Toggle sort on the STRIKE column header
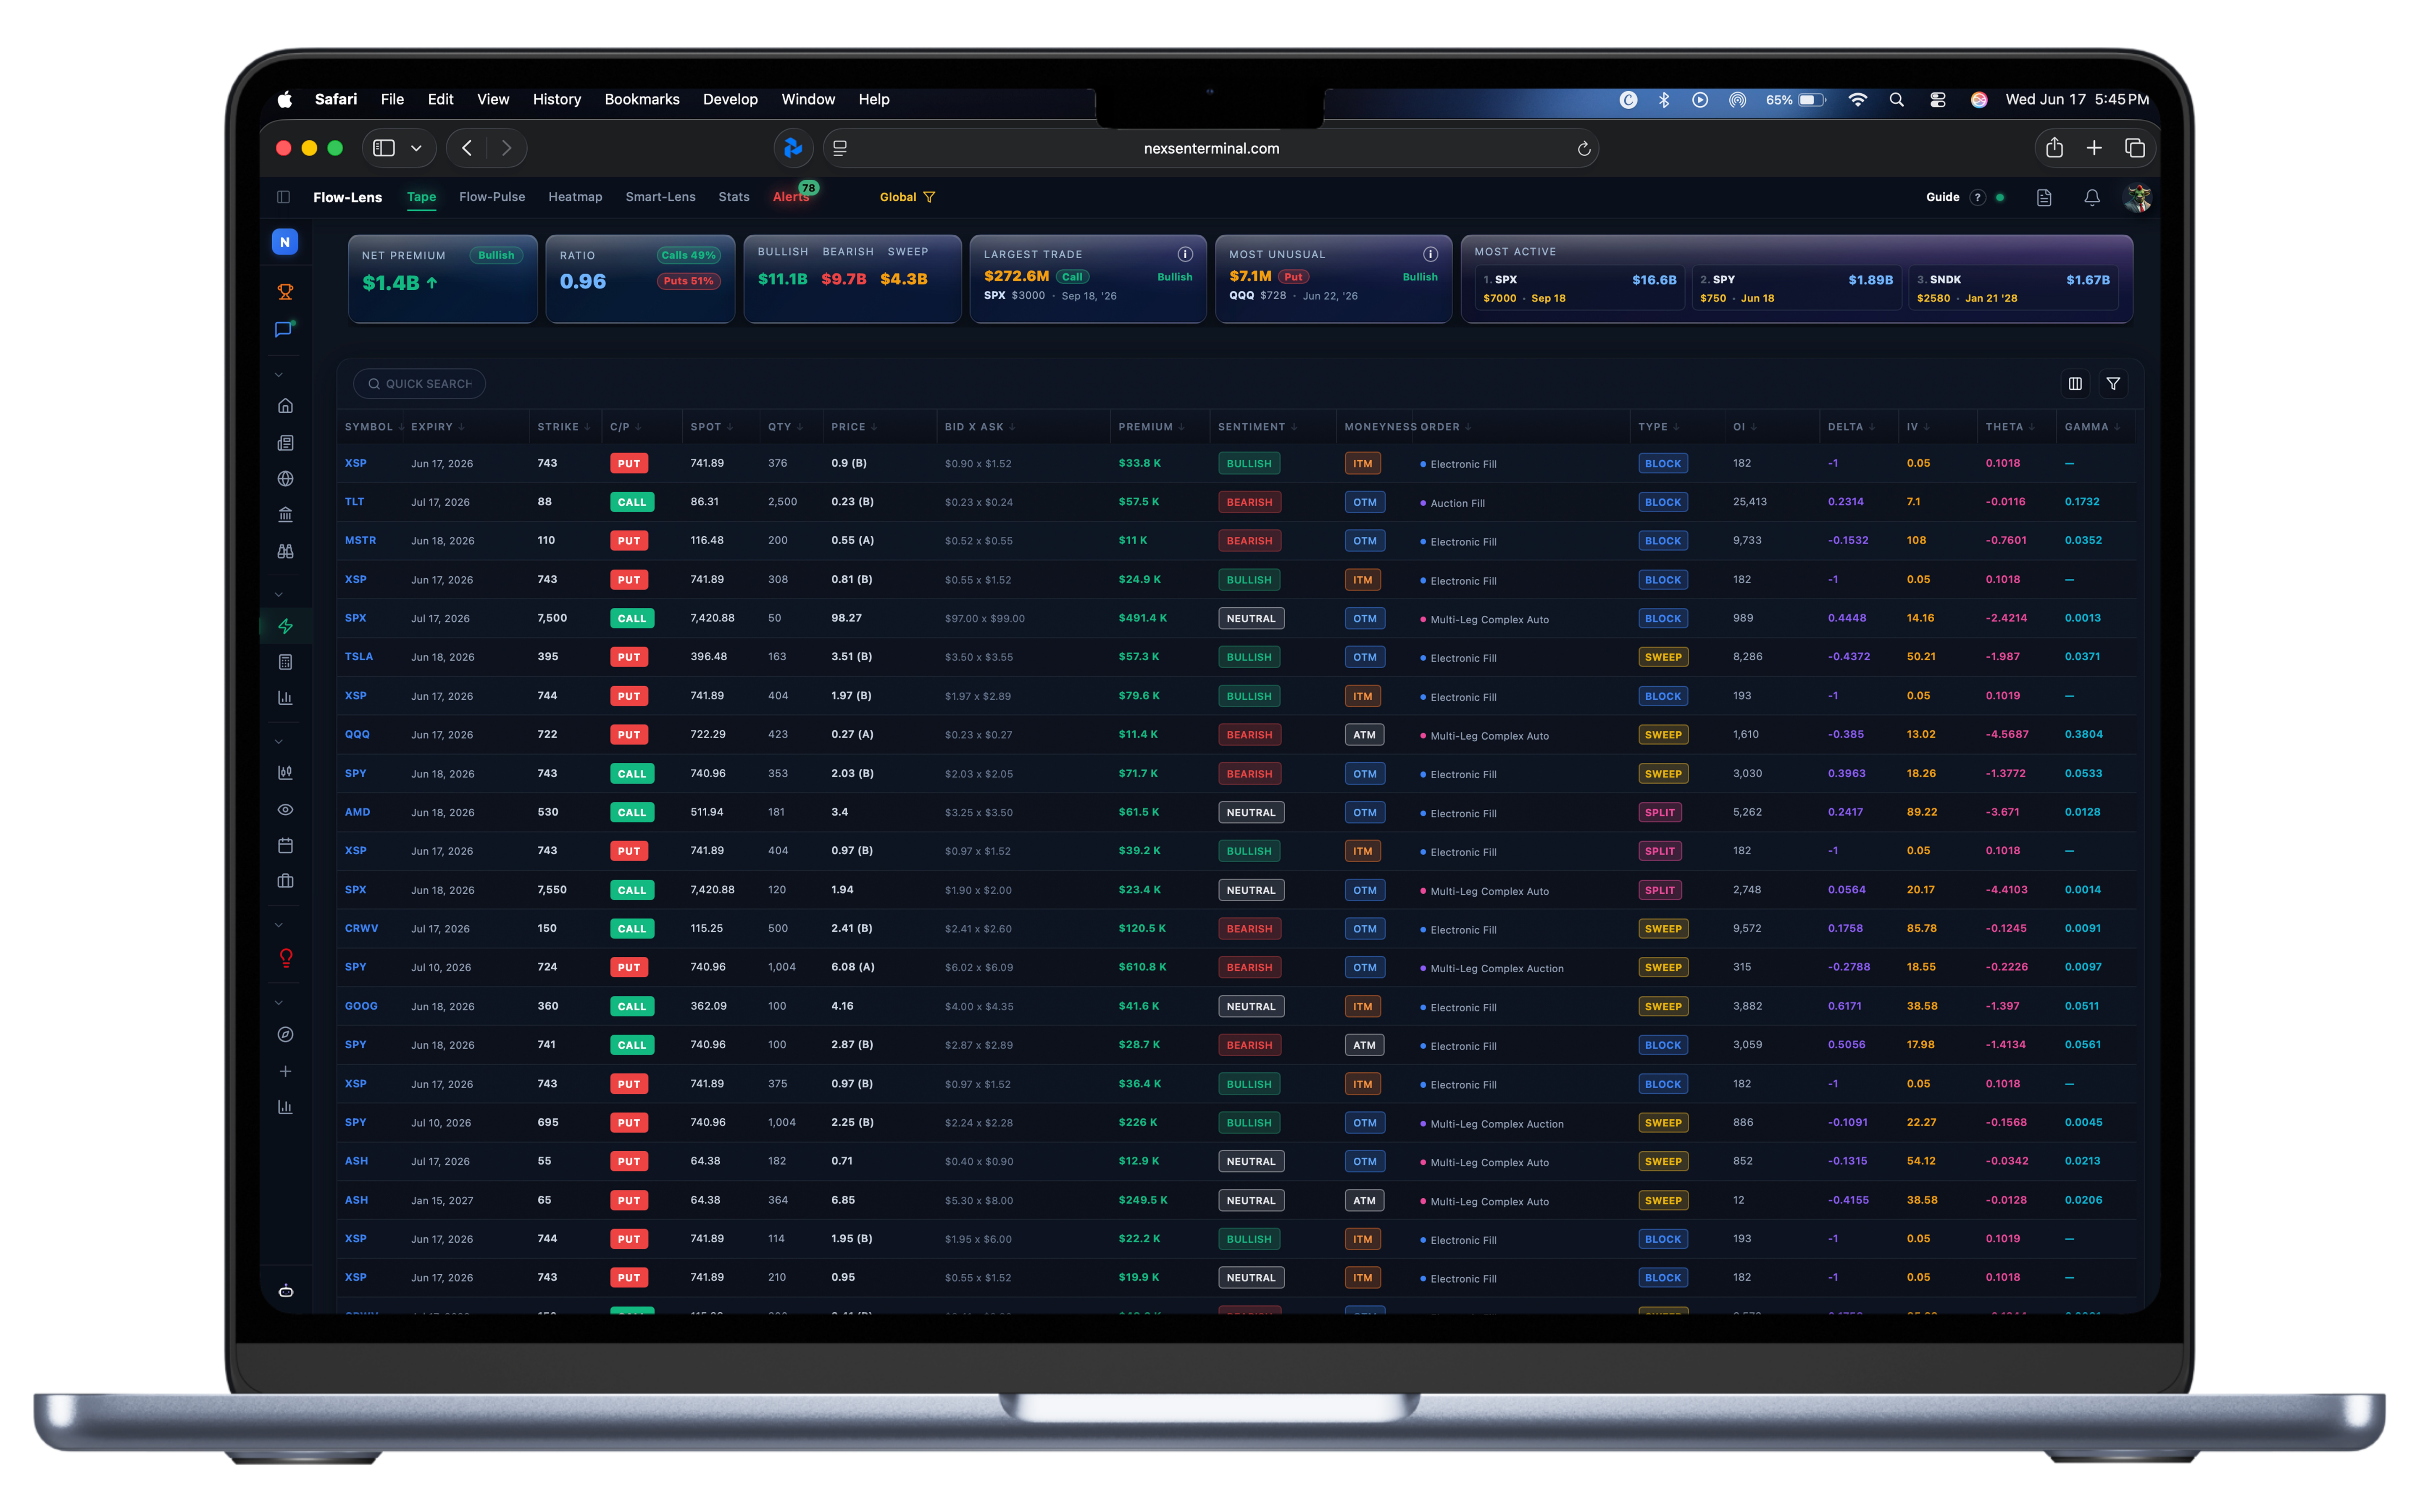 [x=564, y=427]
